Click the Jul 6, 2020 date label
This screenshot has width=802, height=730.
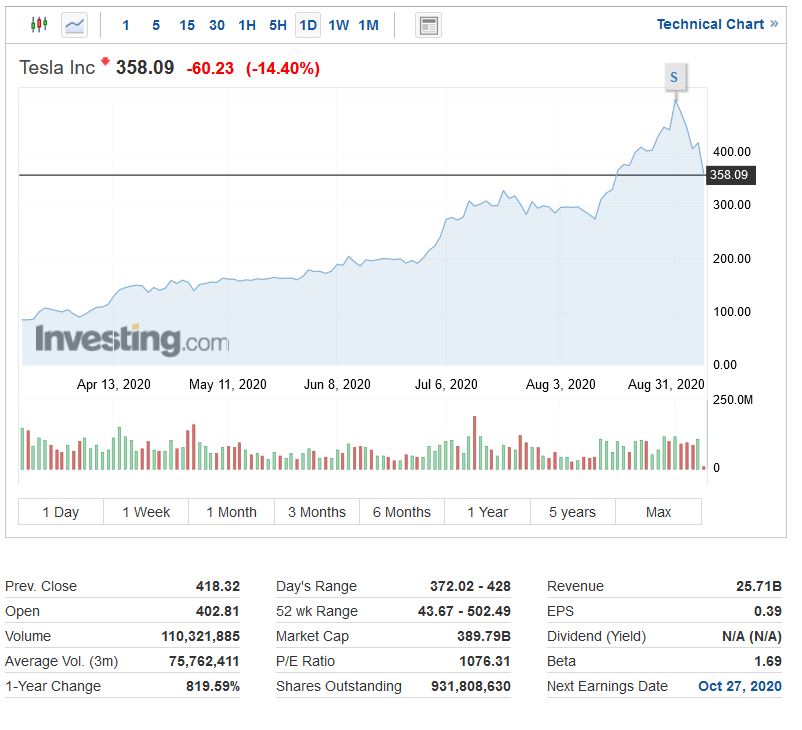pos(446,384)
